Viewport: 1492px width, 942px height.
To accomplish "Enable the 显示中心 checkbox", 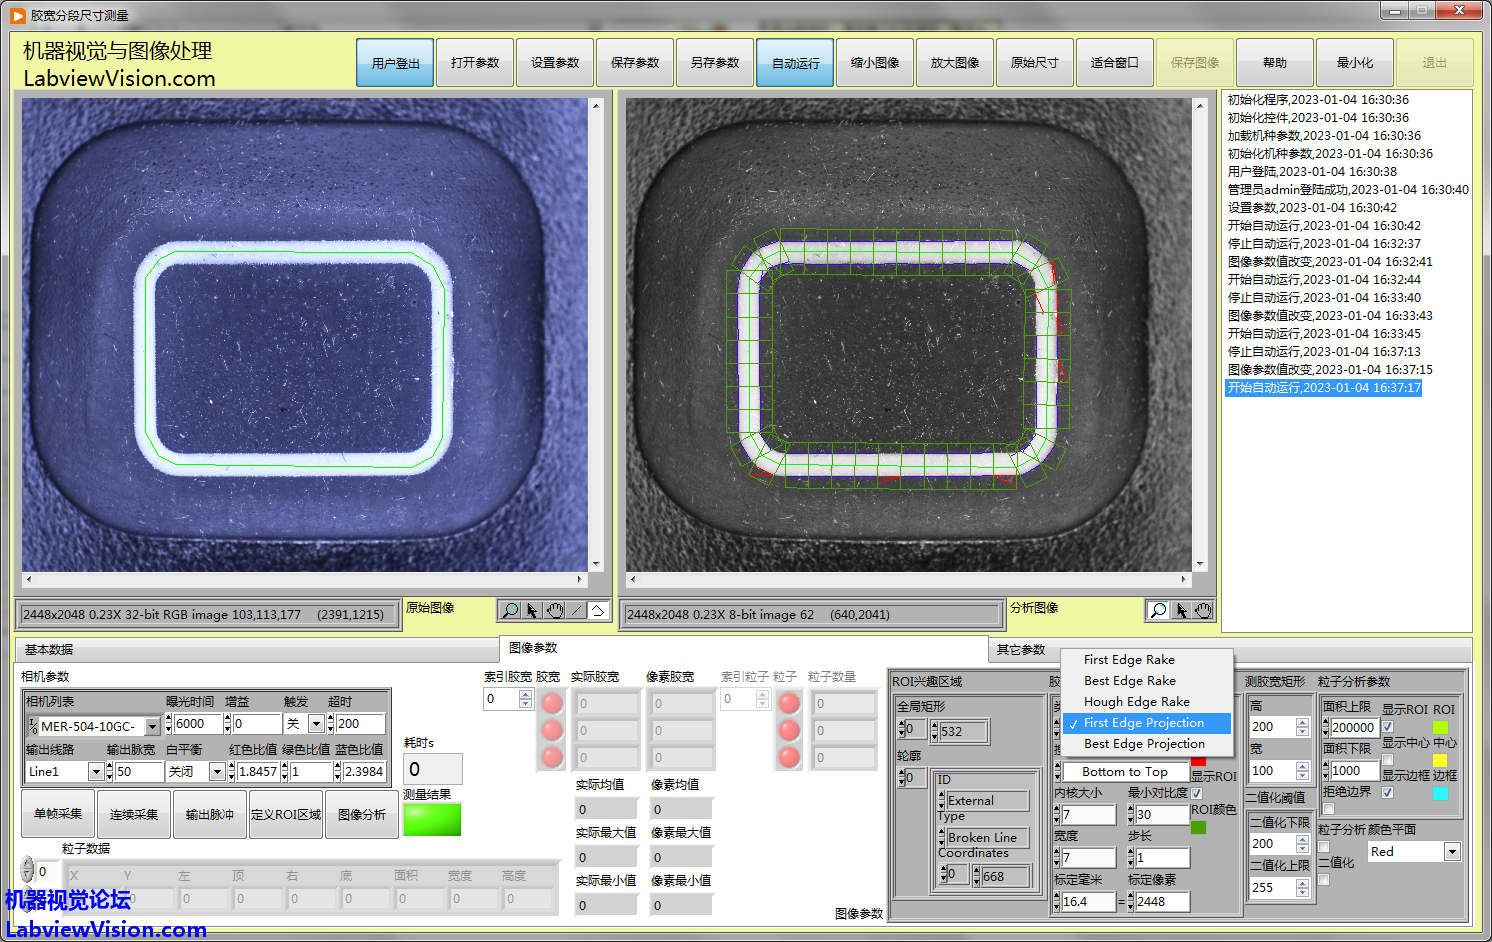I will pos(1388,760).
